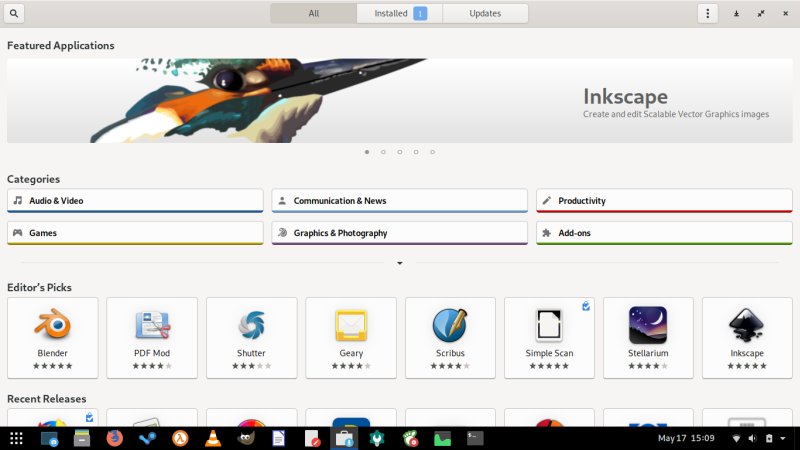Open the Add-ons category
The image size is (800, 450).
[664, 233]
